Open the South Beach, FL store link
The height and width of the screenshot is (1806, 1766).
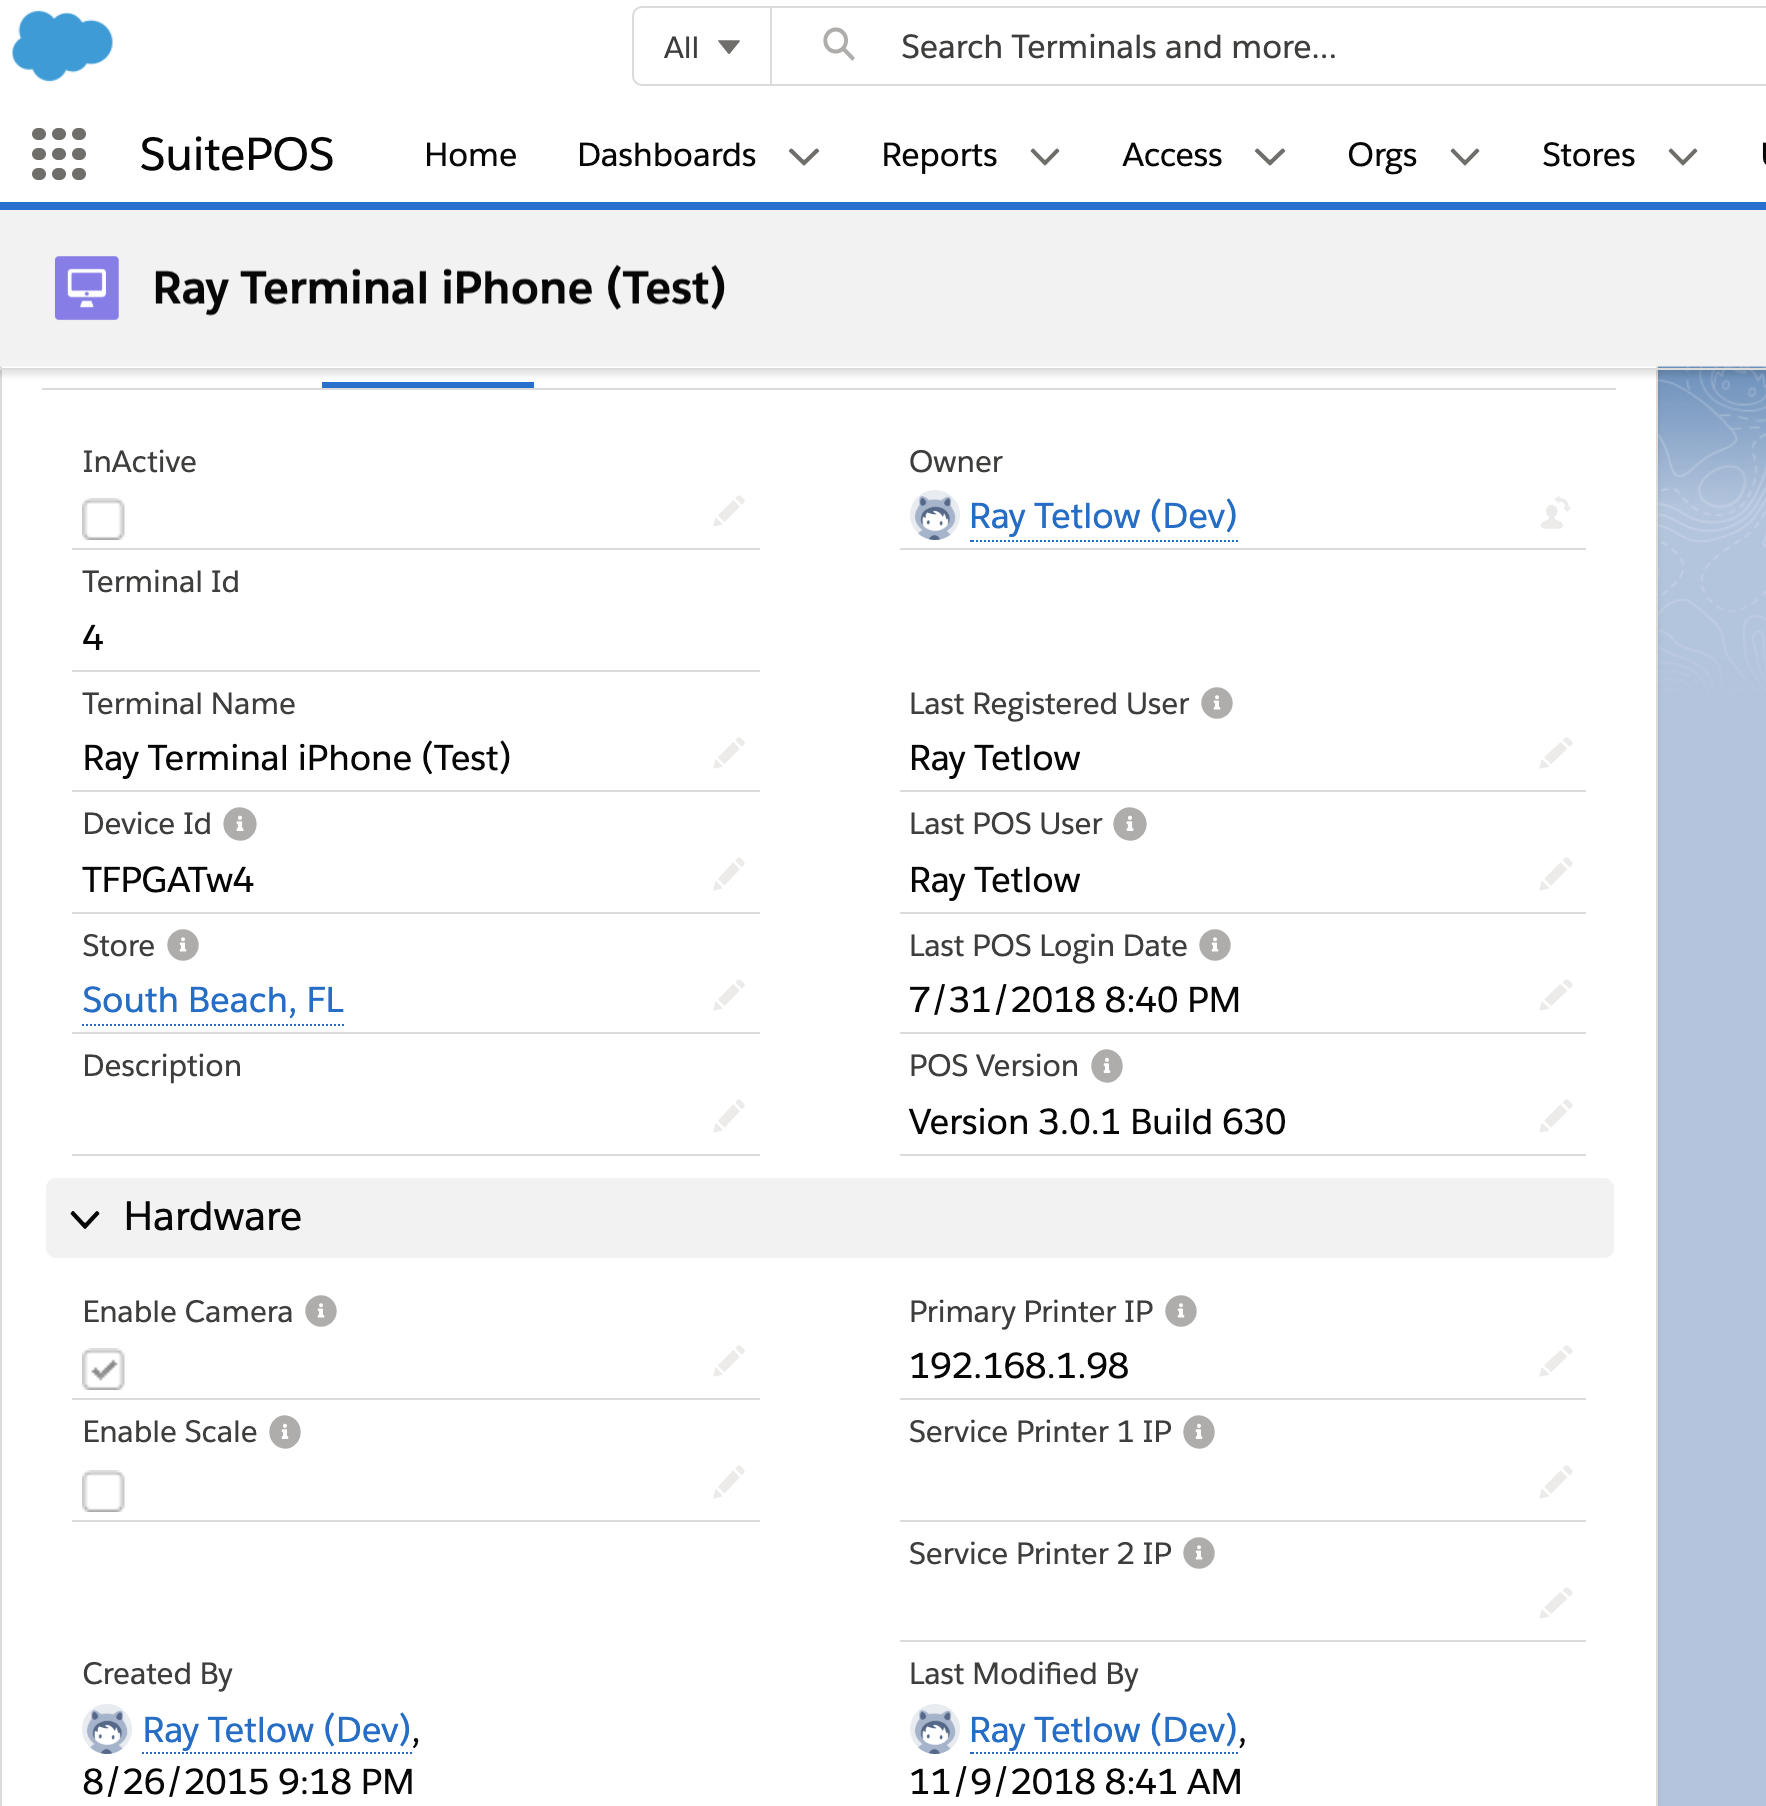click(213, 1000)
